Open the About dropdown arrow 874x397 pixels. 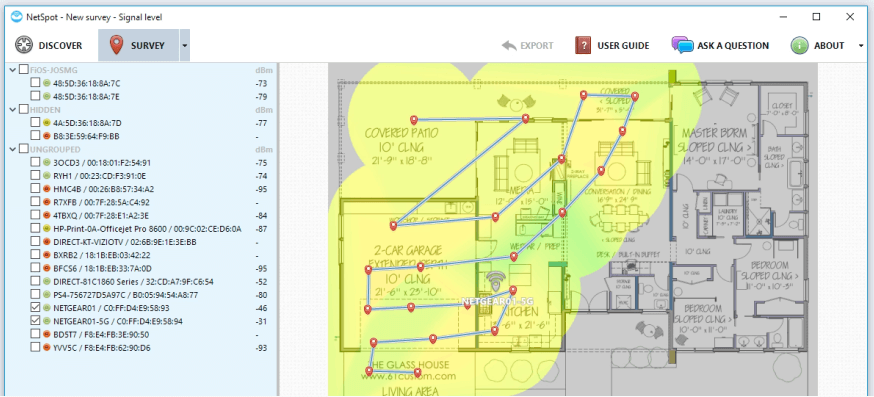861,46
